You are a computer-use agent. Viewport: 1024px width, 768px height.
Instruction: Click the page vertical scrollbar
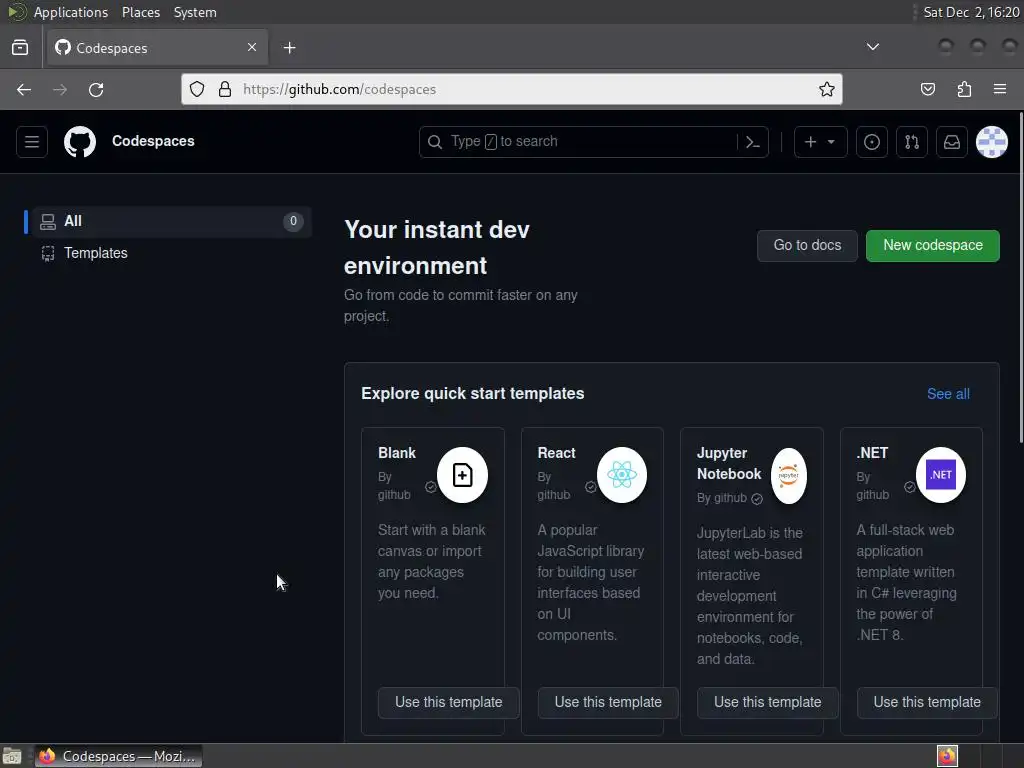1021,278
